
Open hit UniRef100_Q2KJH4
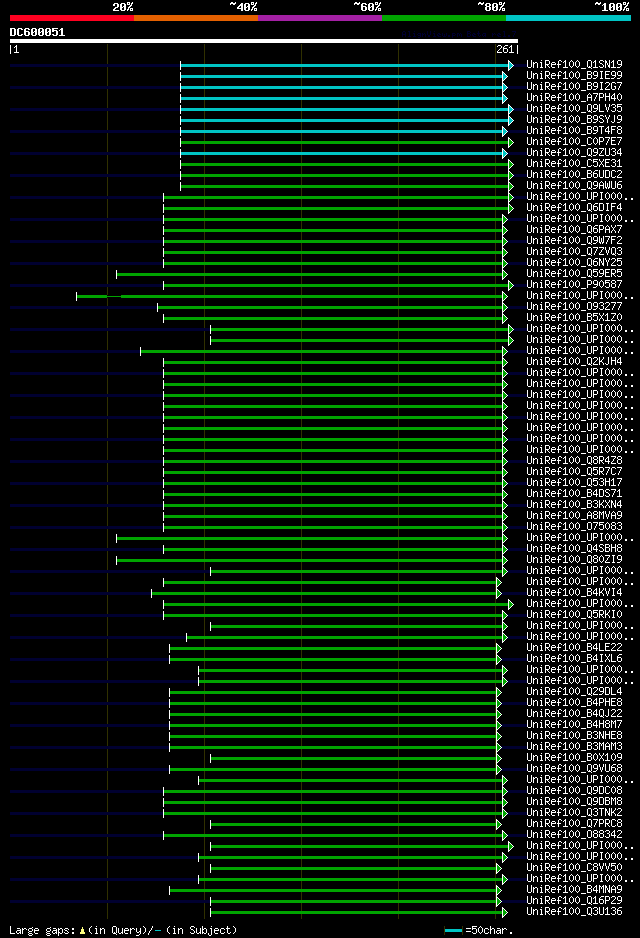coord(574,361)
